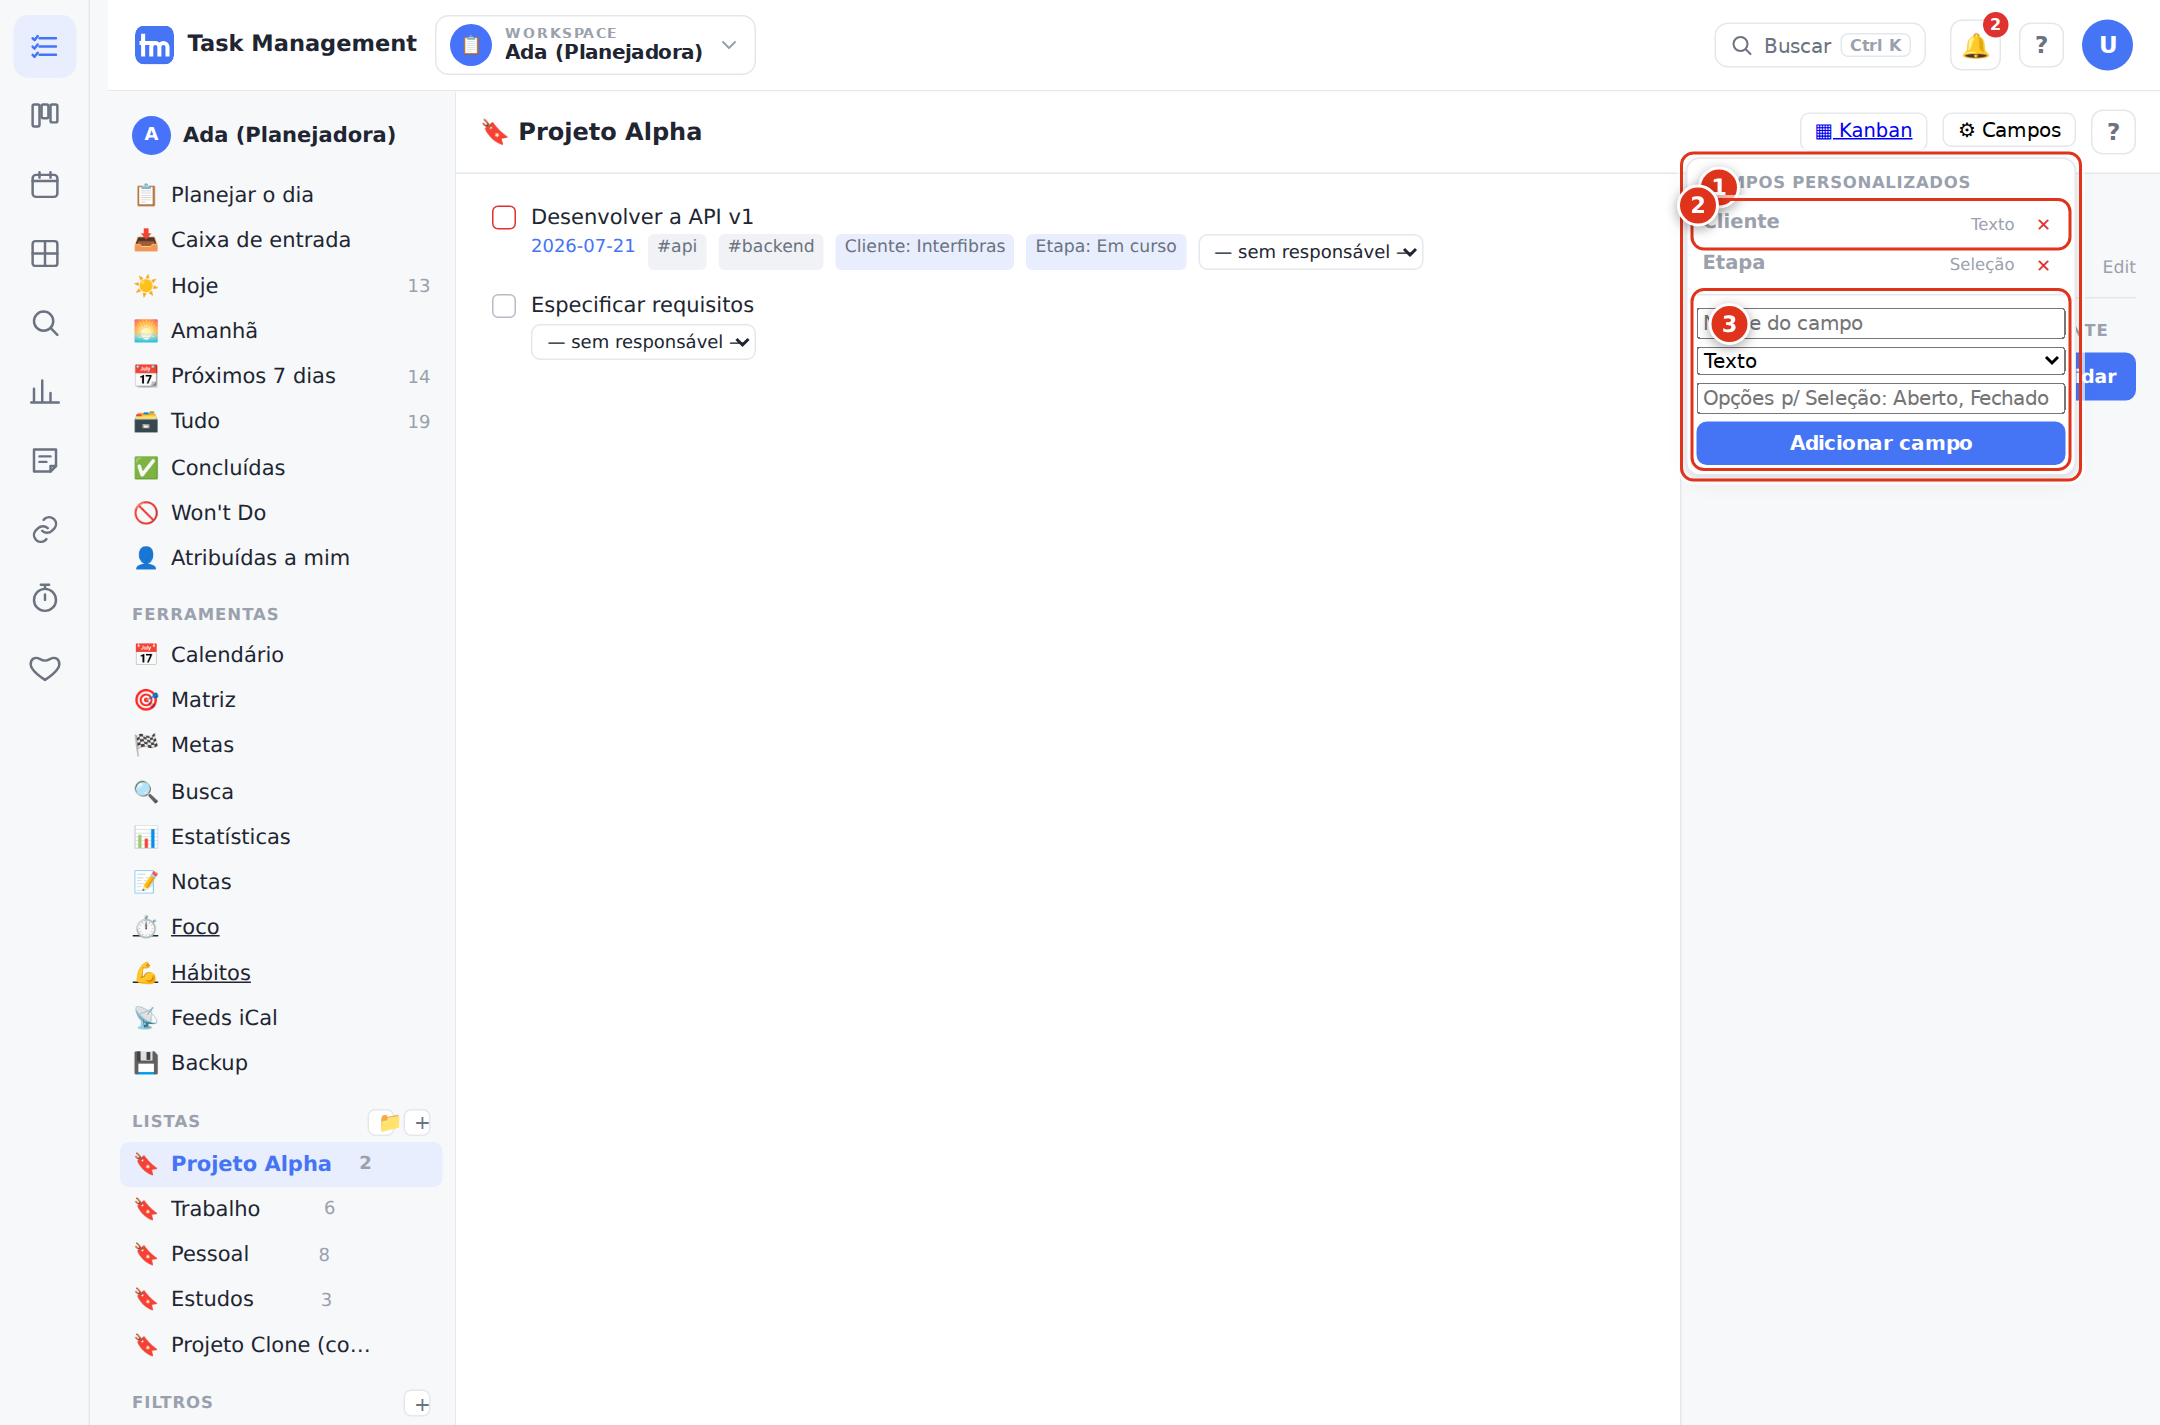The image size is (2160, 1425).
Task: Open the user avatar U menu
Action: (x=2107, y=45)
